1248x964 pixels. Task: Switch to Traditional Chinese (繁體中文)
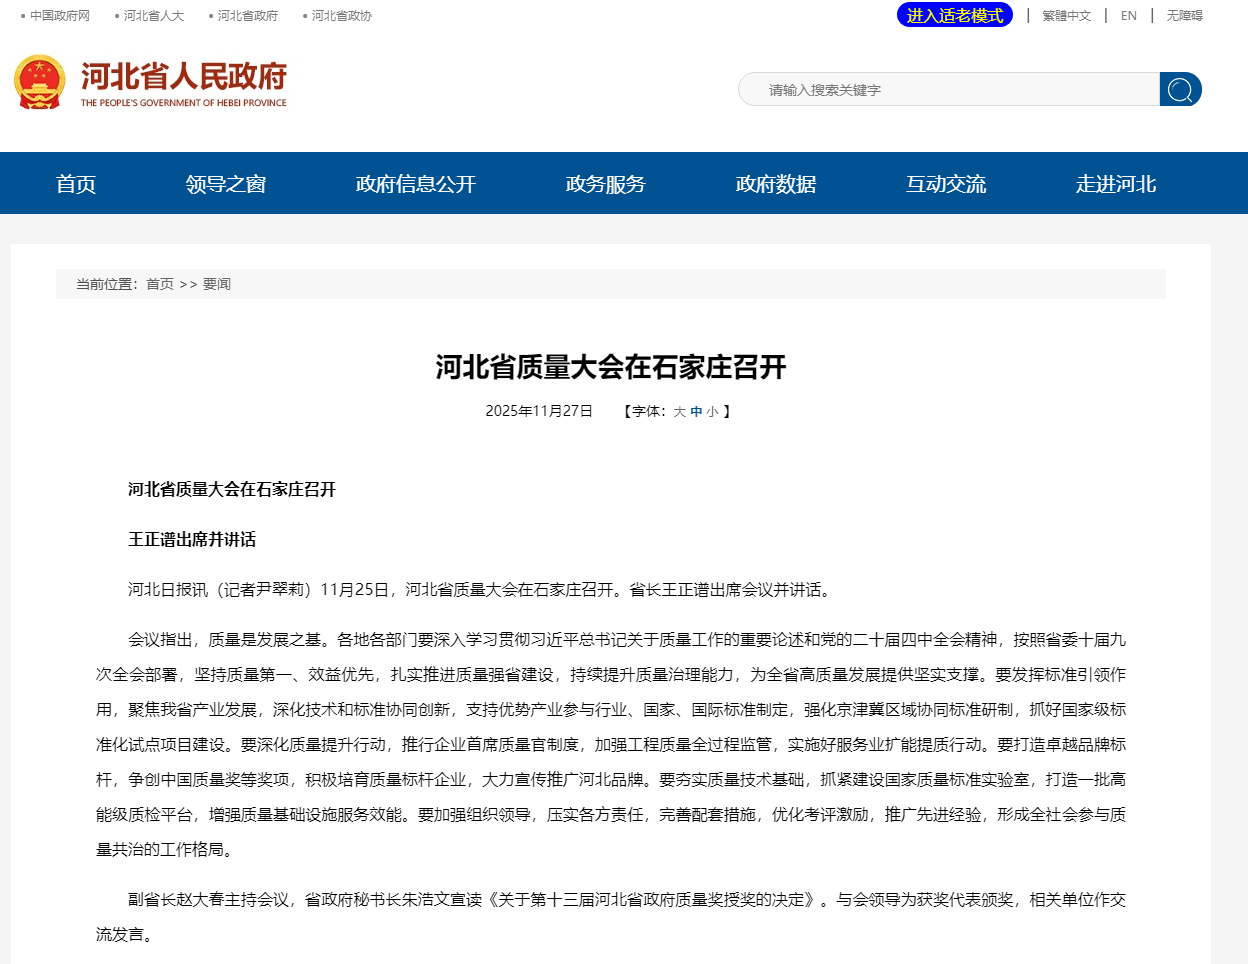click(x=1066, y=16)
